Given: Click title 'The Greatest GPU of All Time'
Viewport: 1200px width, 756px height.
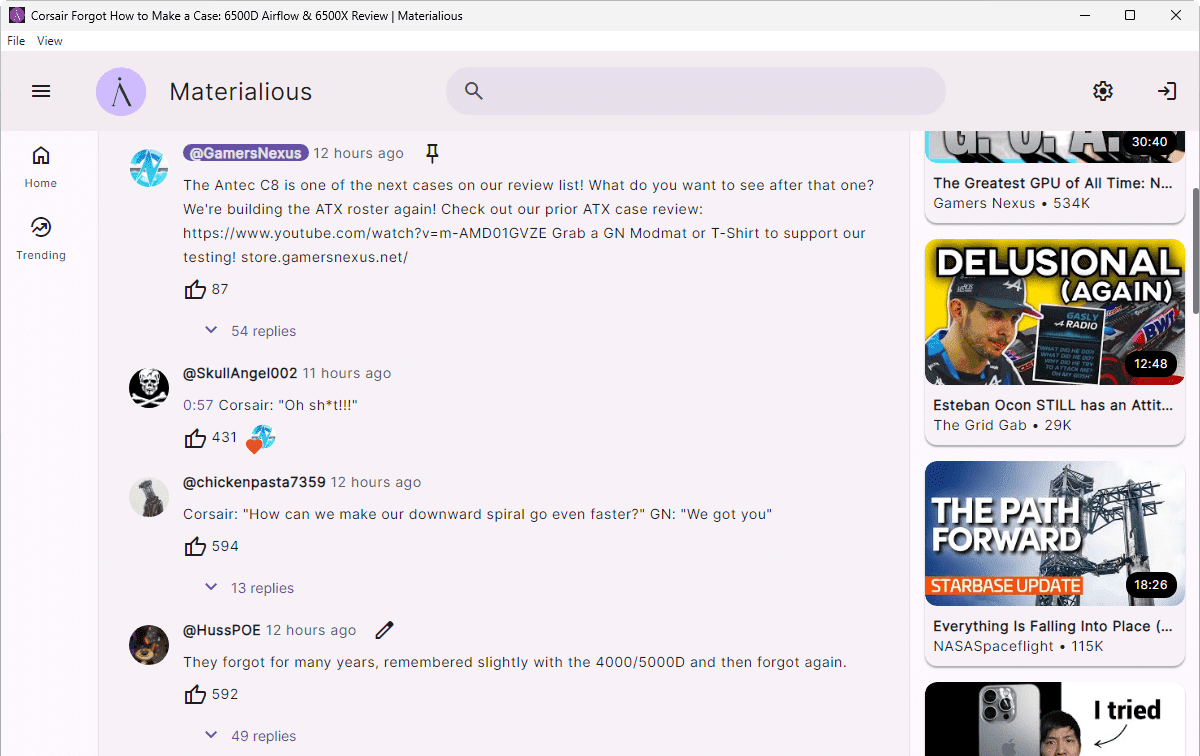Looking at the screenshot, I should 1053,183.
